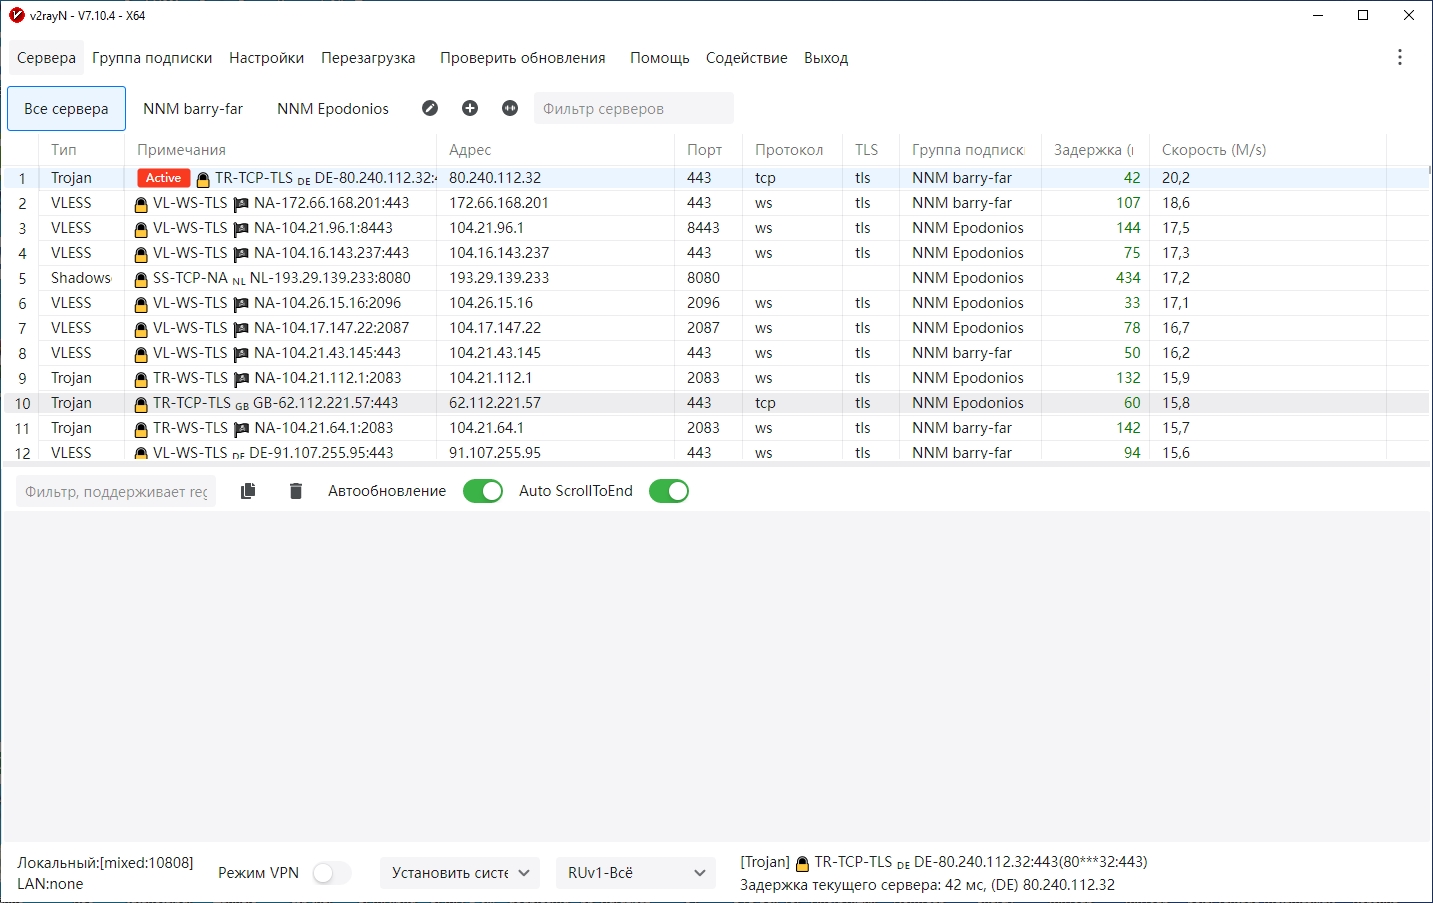
Task: Click the lock icon in the 80.240.112.32 row
Action: point(203,179)
